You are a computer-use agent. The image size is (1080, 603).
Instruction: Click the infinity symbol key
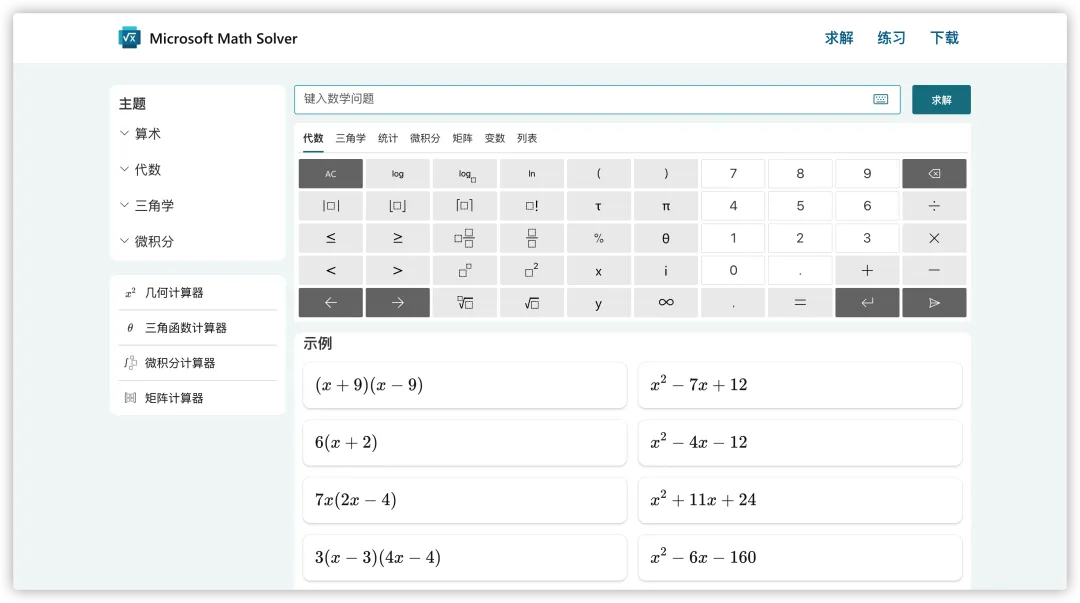point(666,303)
